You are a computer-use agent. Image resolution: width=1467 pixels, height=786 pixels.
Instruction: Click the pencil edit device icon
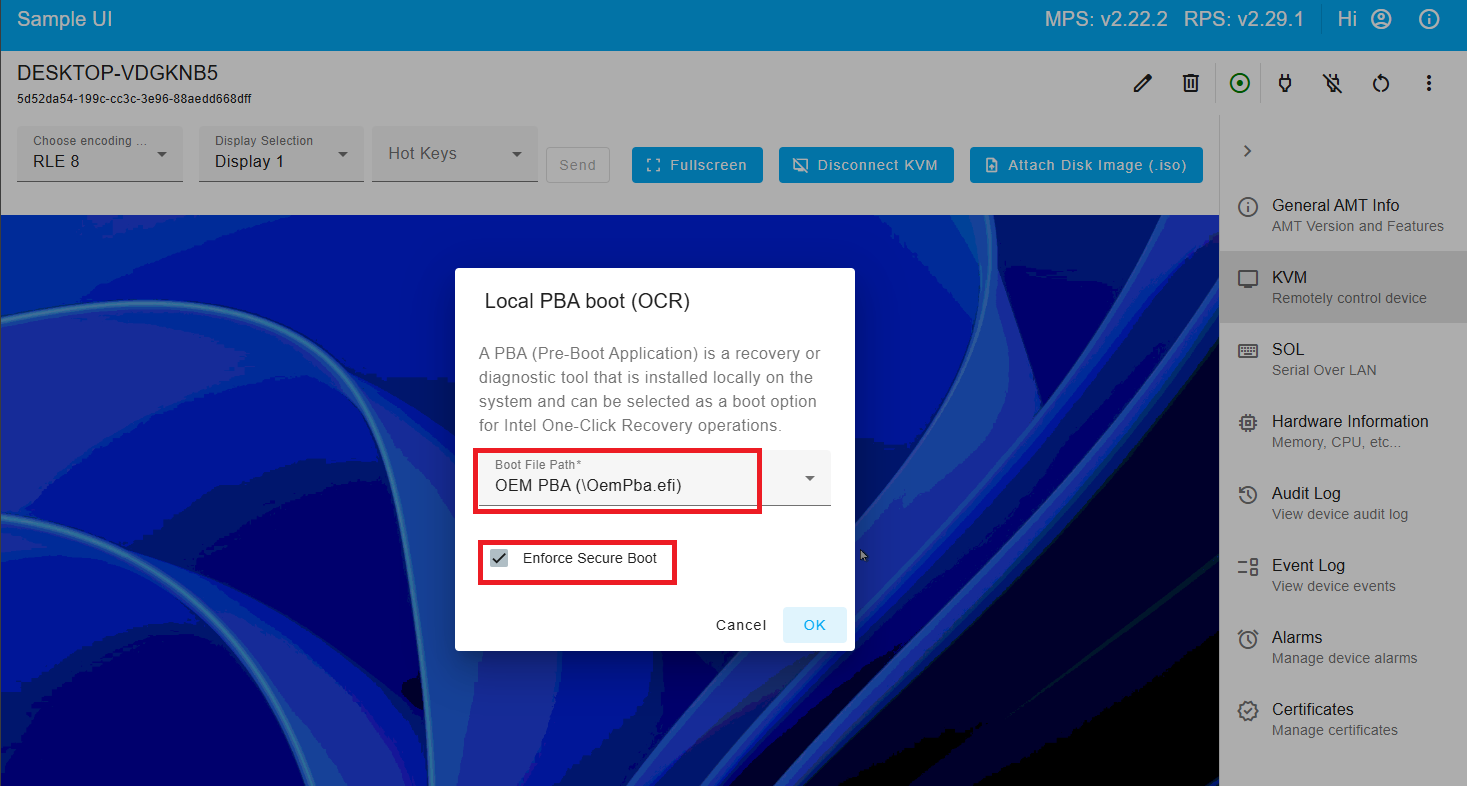pyautogui.click(x=1142, y=83)
